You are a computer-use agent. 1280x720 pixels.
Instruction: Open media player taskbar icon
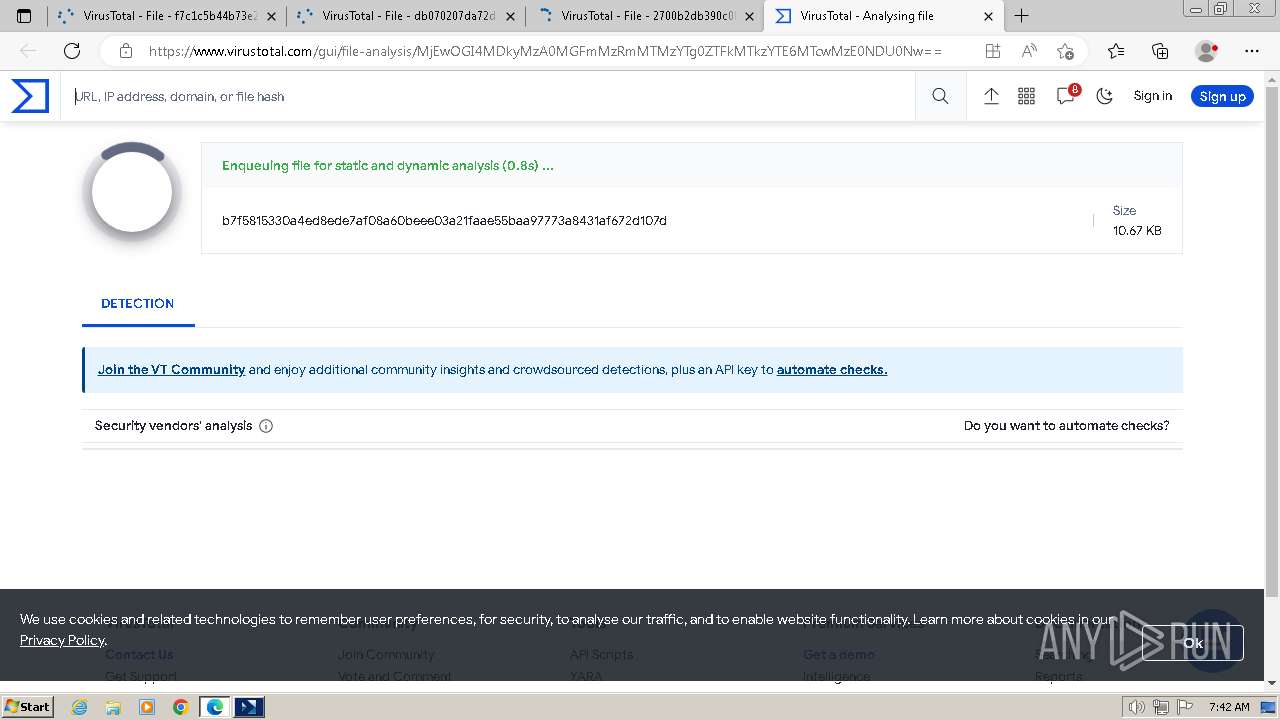click(x=147, y=707)
